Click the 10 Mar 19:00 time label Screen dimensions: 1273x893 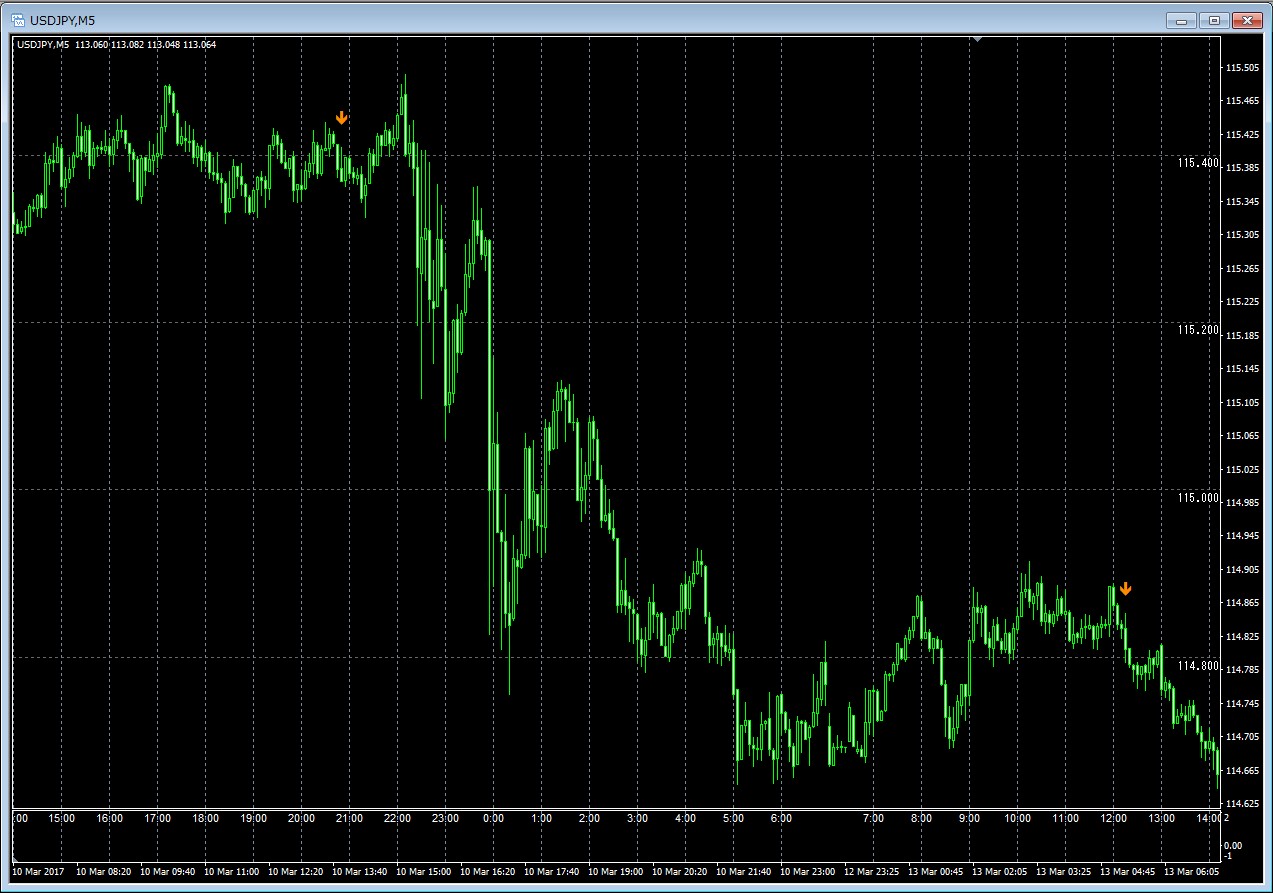615,870
